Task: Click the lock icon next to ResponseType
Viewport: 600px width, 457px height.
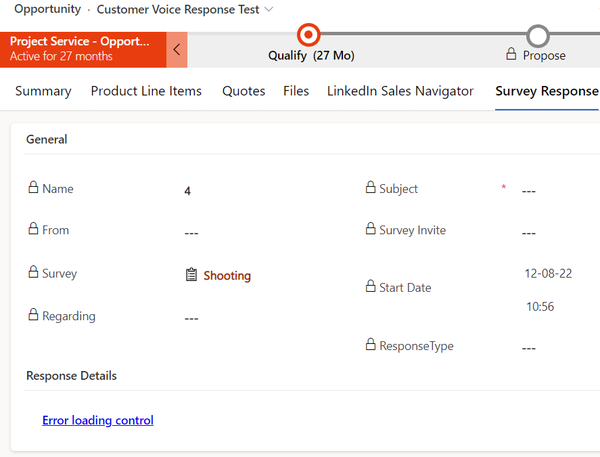Action: [x=370, y=344]
